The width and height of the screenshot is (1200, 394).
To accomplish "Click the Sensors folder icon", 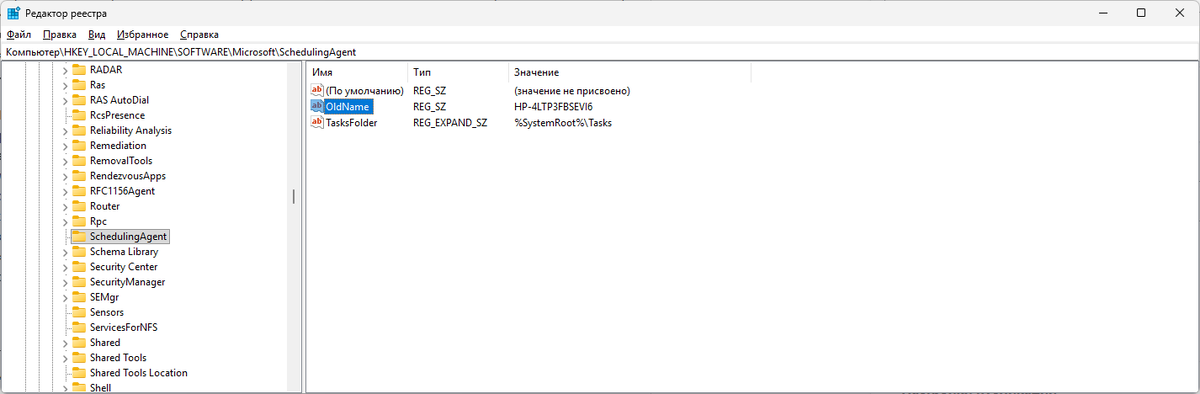I will 79,312.
